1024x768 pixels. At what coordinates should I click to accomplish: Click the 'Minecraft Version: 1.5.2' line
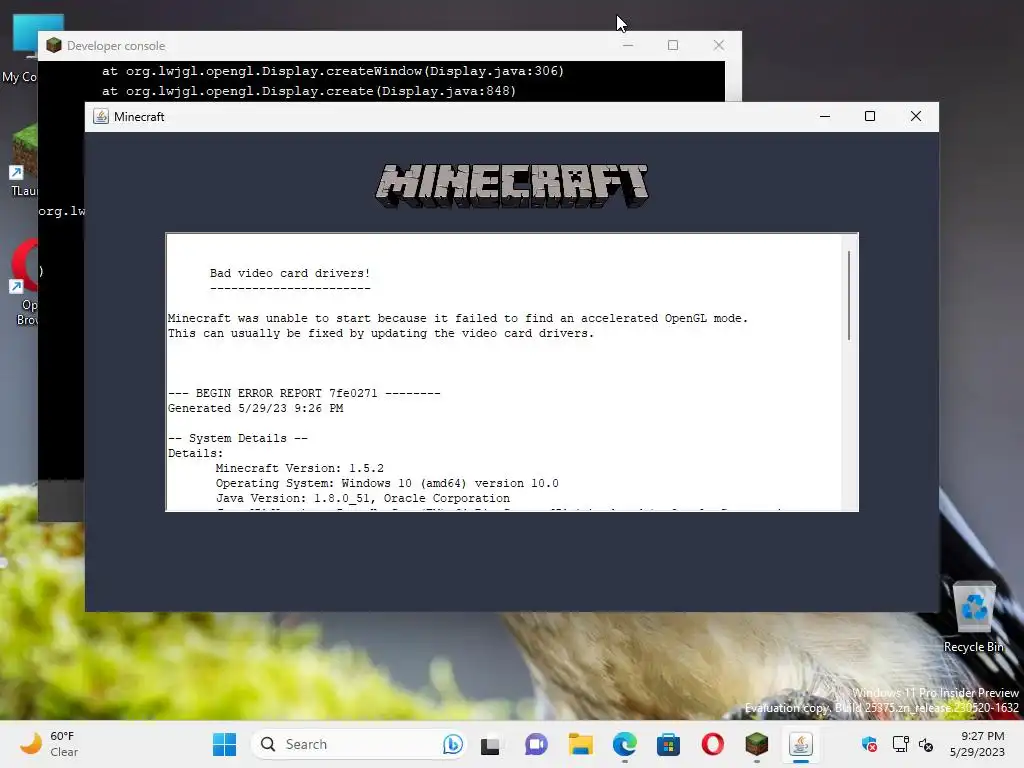(300, 468)
